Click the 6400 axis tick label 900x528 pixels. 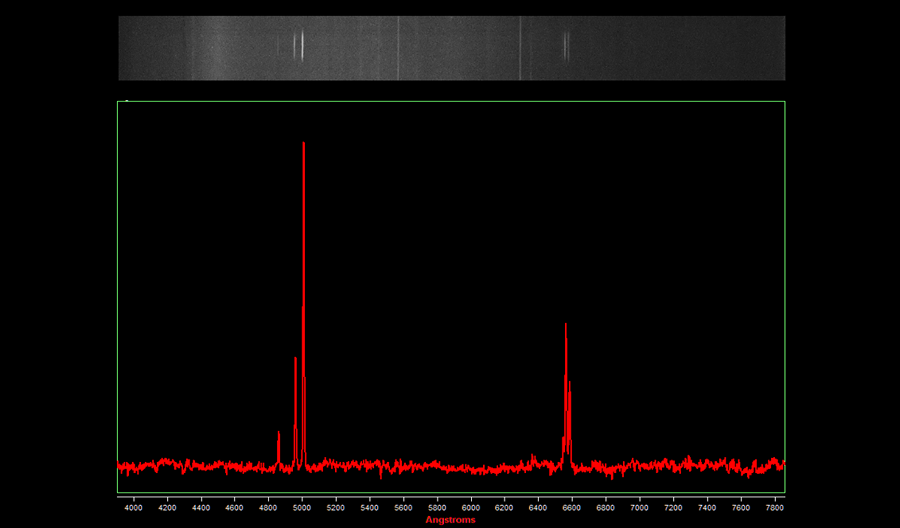(x=538, y=508)
